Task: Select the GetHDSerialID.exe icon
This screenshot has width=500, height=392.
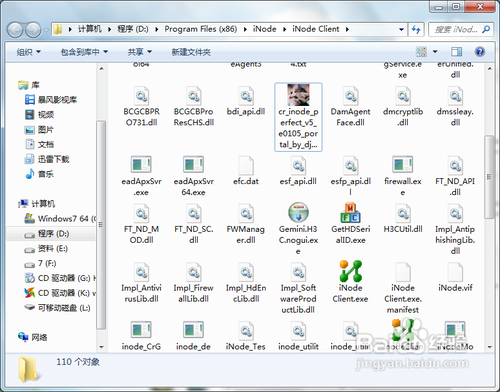Action: pyautogui.click(x=350, y=212)
